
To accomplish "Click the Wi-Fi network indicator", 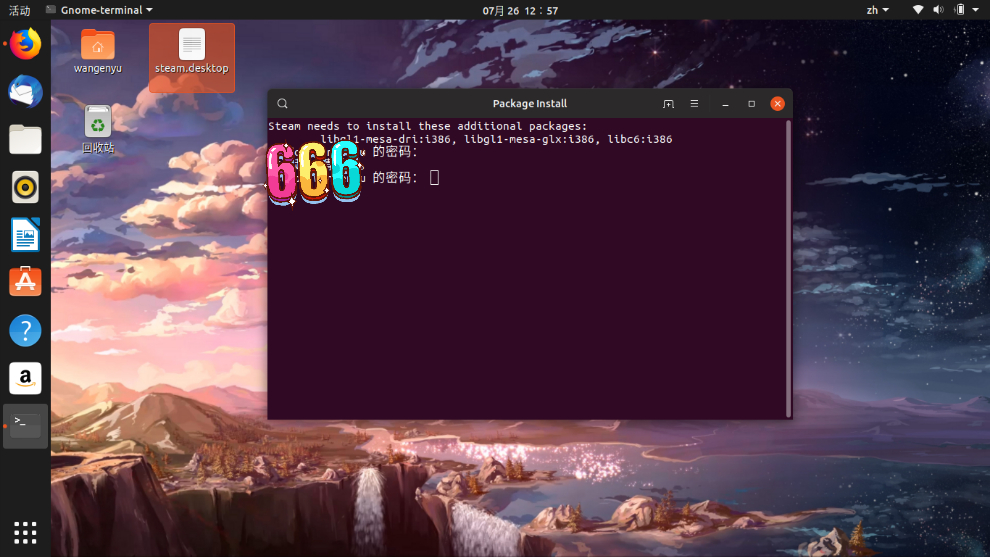I will (x=918, y=9).
